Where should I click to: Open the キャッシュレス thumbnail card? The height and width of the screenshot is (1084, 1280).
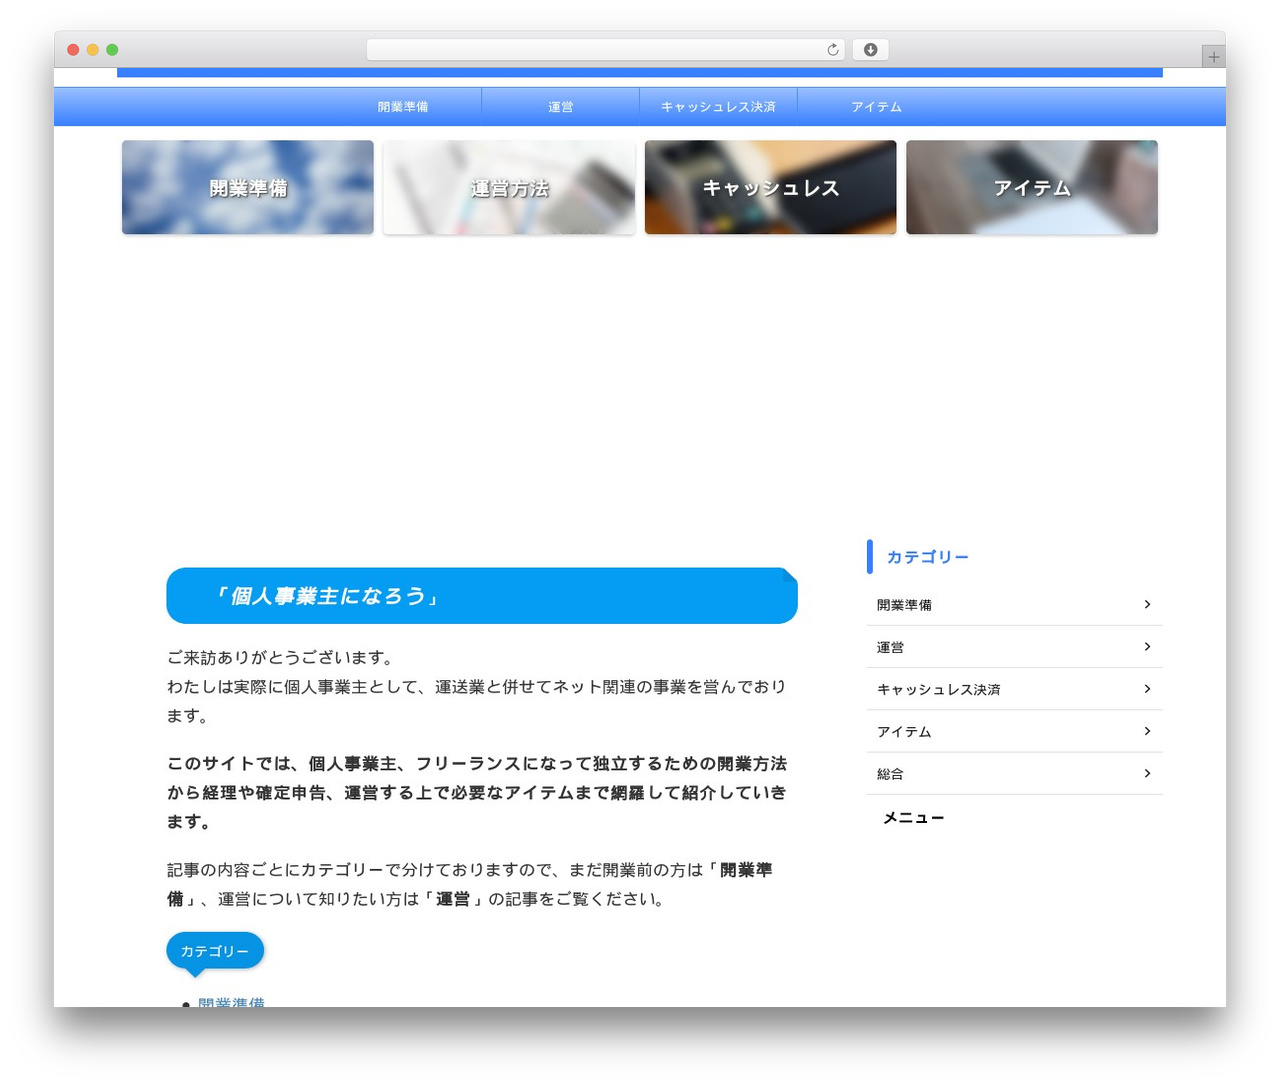click(771, 188)
